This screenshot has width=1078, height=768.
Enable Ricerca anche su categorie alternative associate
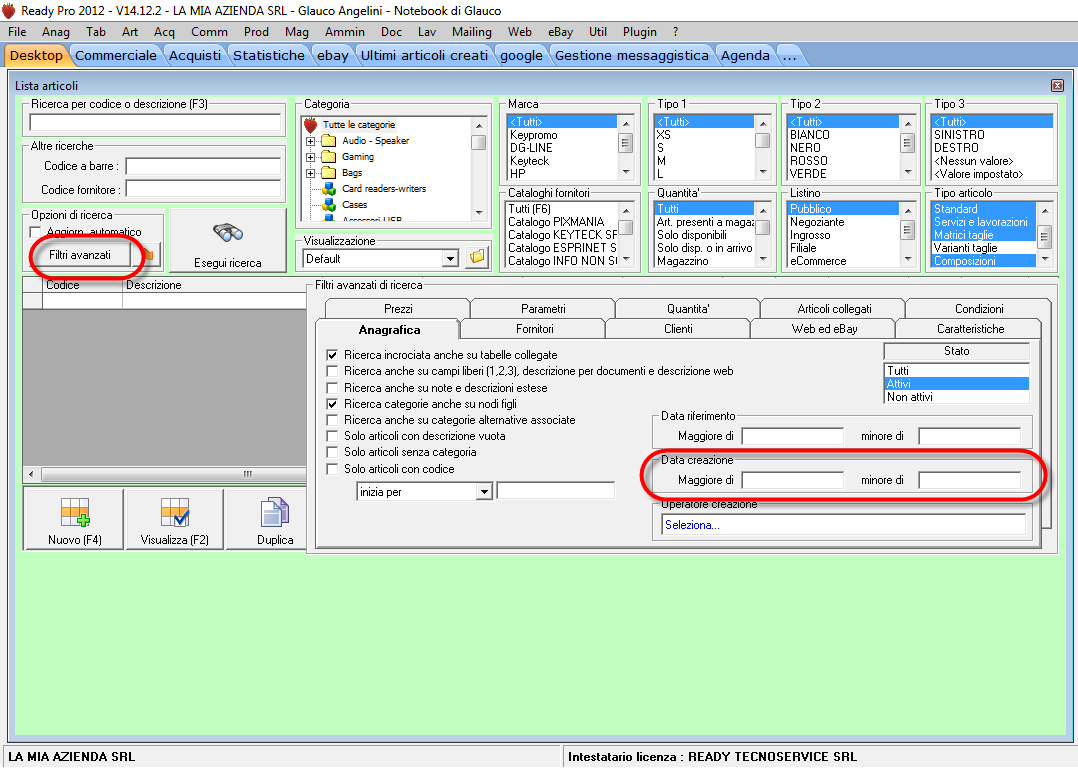tap(332, 420)
